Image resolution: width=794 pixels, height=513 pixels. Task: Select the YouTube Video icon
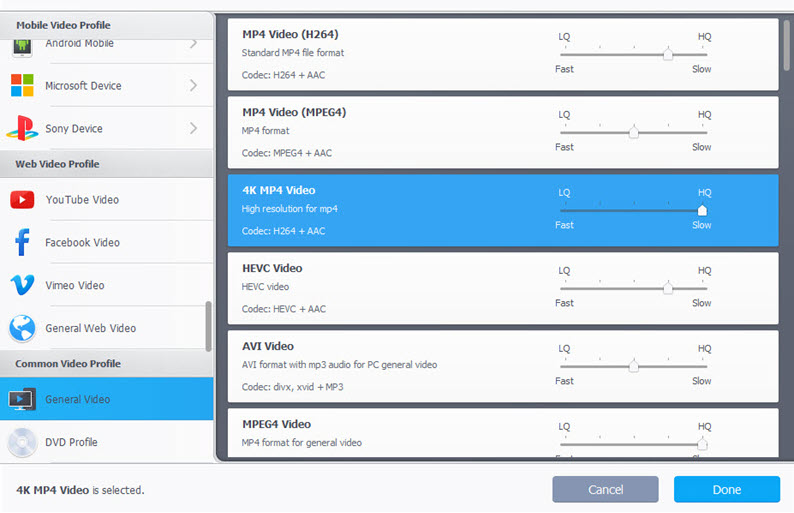click(x=22, y=200)
